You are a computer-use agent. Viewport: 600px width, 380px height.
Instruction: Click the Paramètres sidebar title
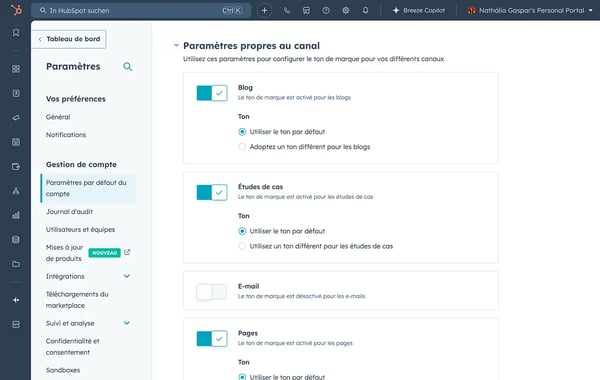pyautogui.click(x=73, y=67)
